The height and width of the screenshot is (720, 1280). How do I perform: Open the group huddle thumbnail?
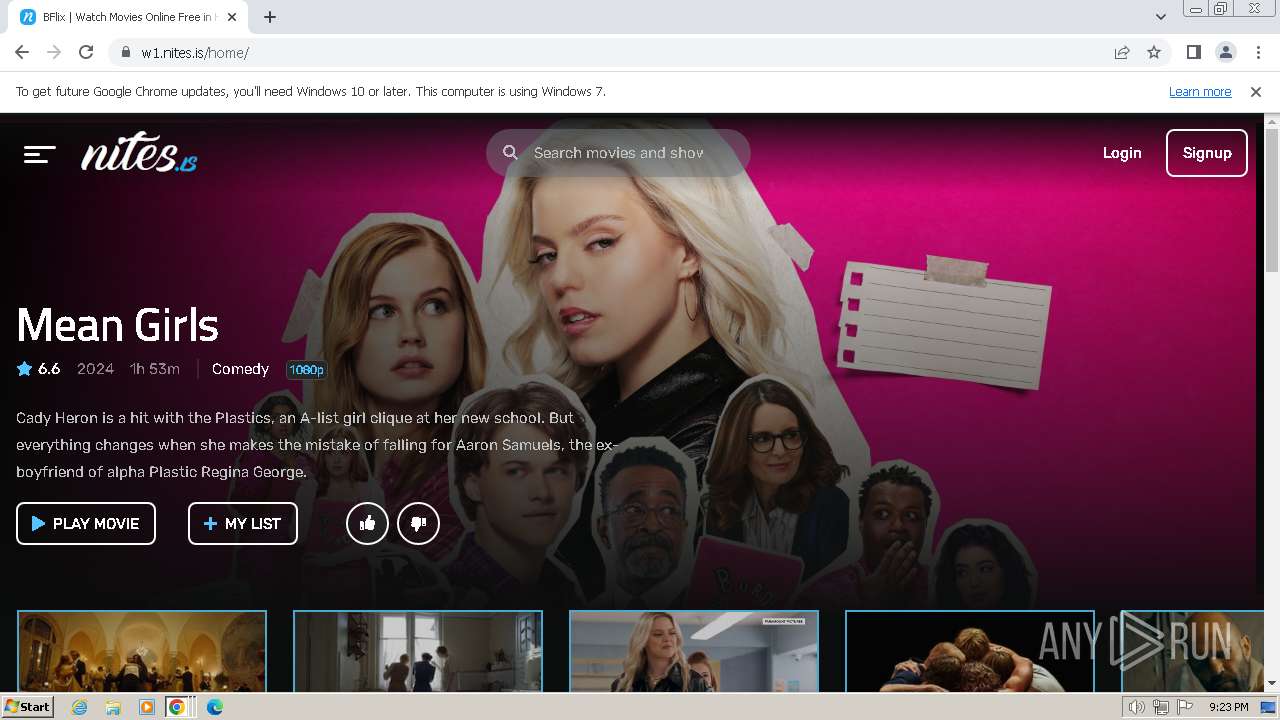pyautogui.click(x=970, y=651)
